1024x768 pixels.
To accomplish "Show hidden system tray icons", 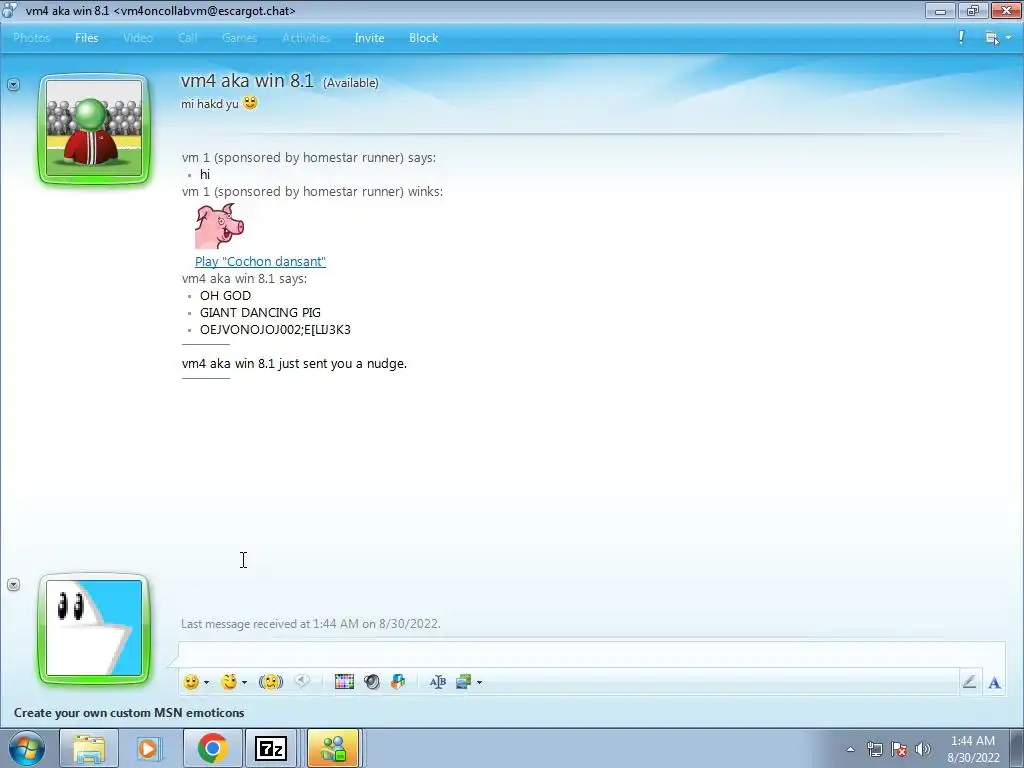I will 850,749.
